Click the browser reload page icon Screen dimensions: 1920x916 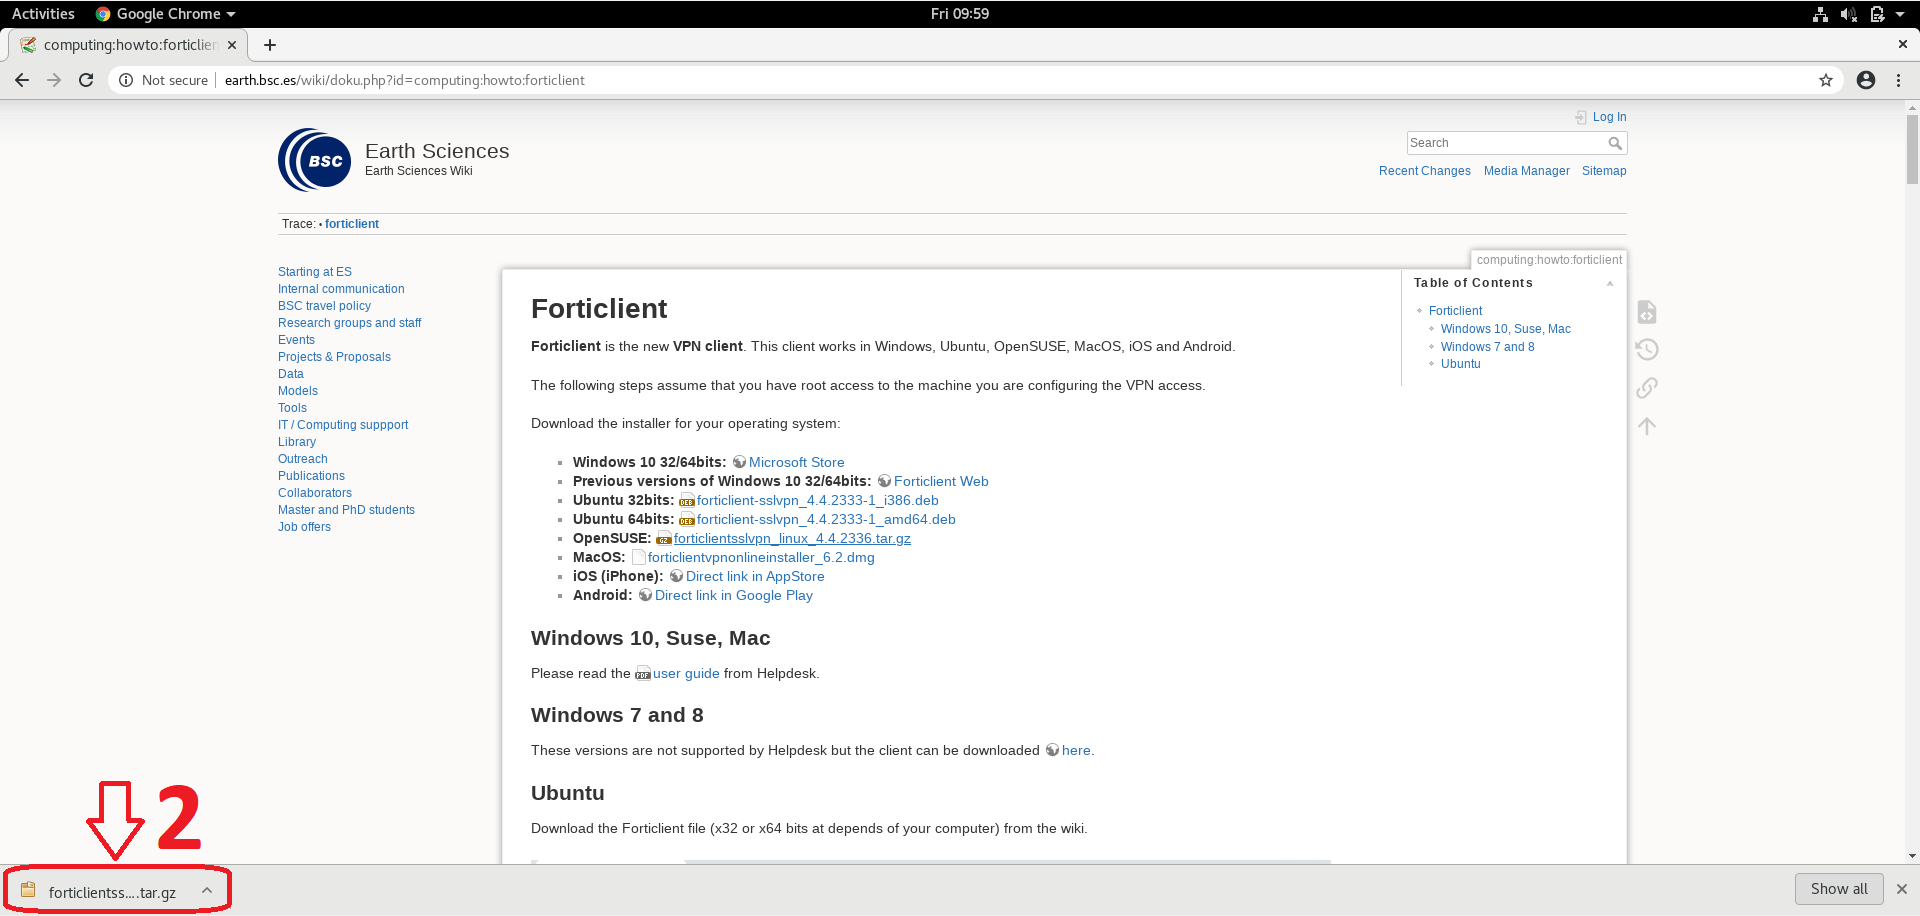86,80
